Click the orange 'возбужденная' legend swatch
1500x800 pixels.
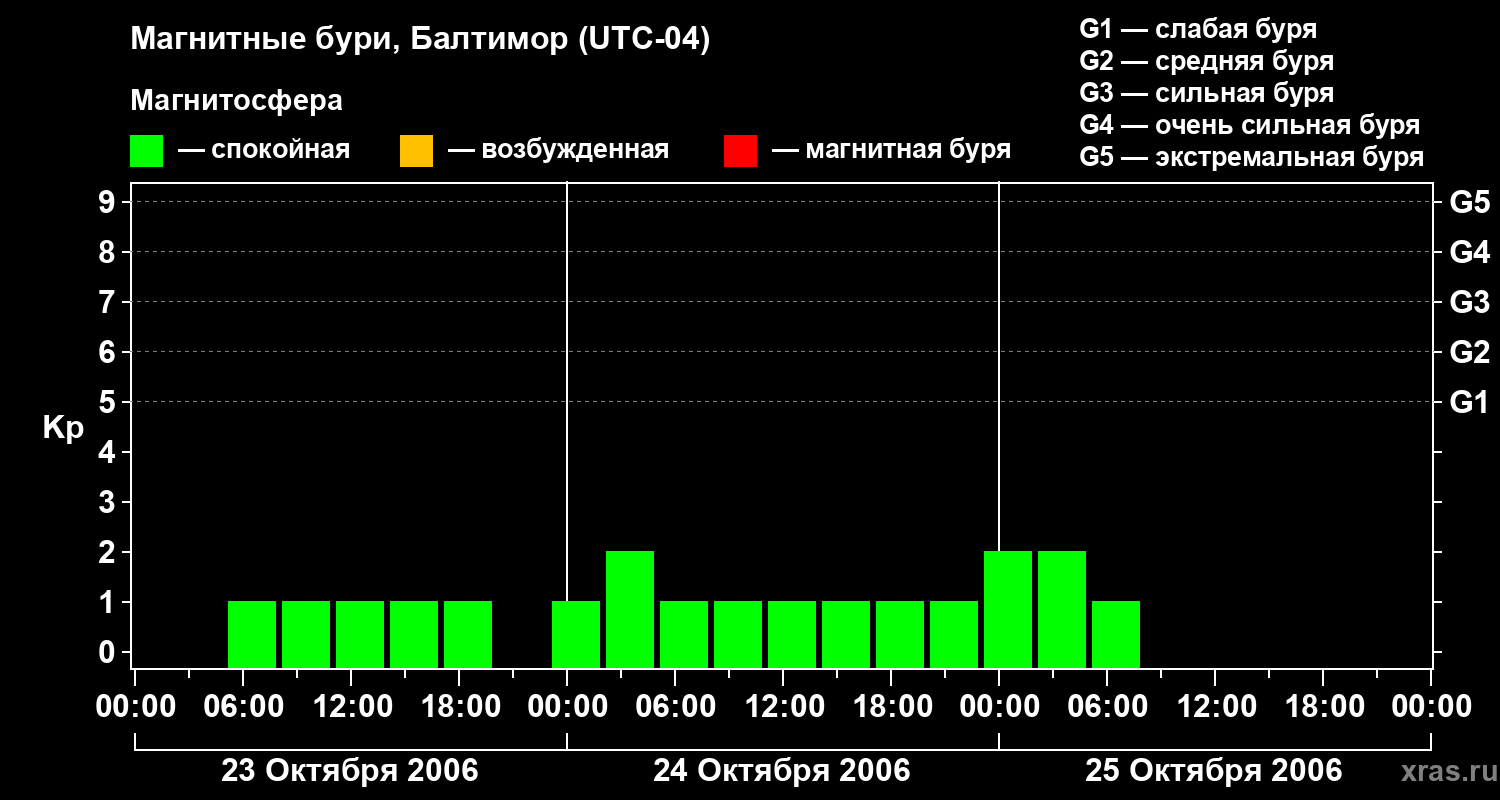pyautogui.click(x=416, y=151)
